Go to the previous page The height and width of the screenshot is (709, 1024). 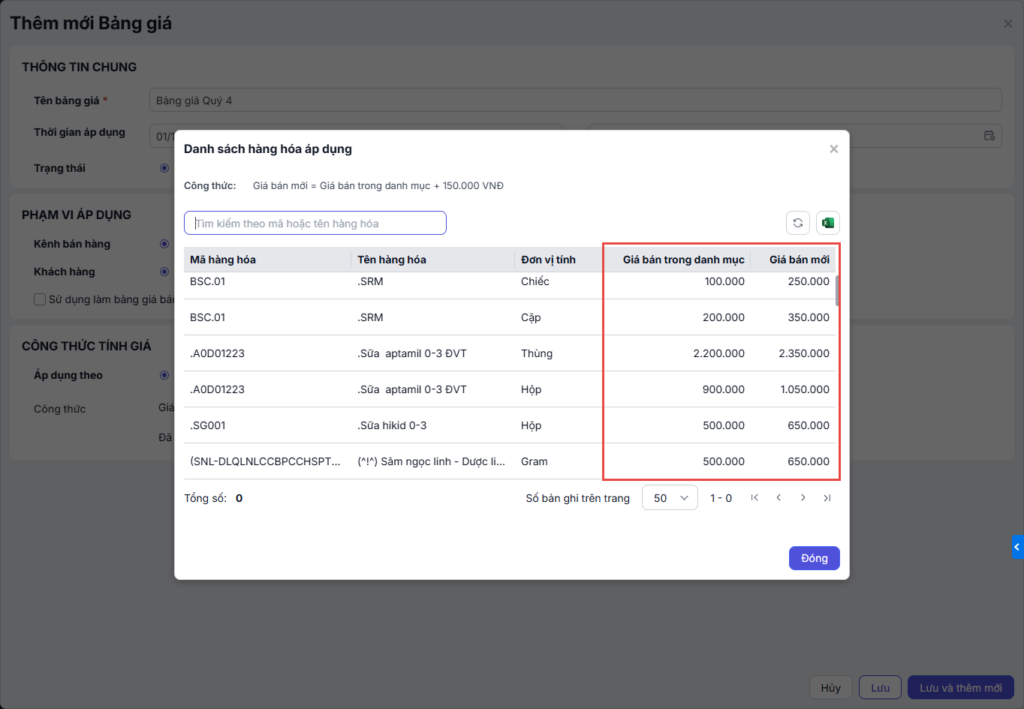pos(779,498)
